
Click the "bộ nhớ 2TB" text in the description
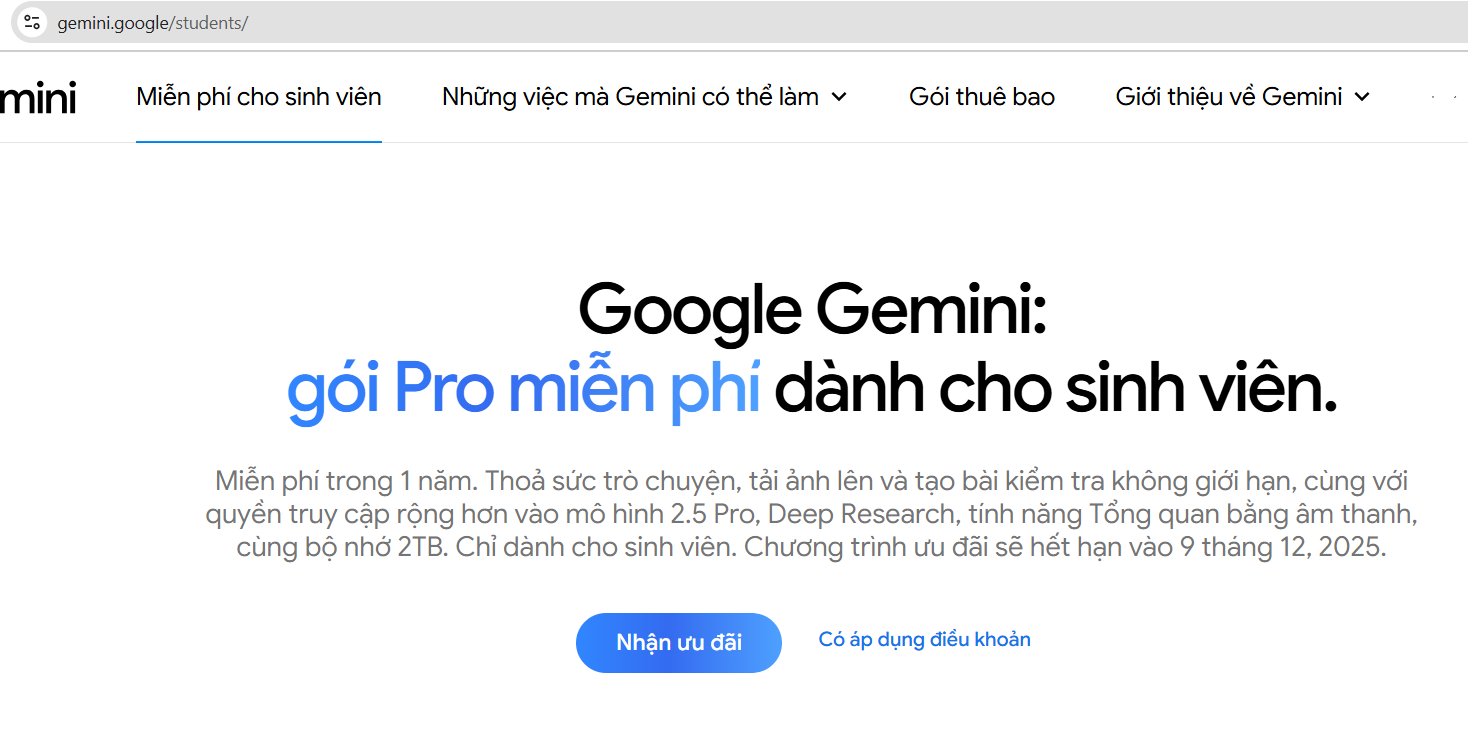tap(382, 549)
